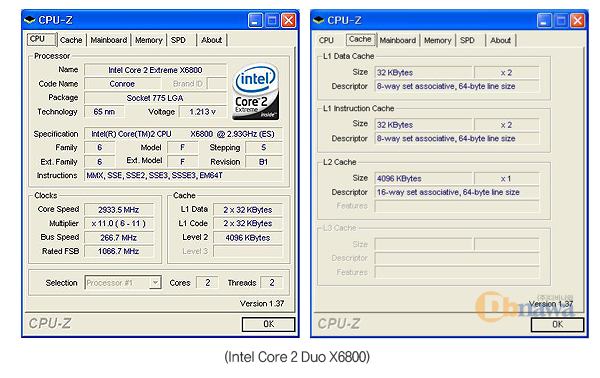Viewport: 600px width, 378px height.
Task: Switch to CPU tab in right window
Action: coord(326,40)
